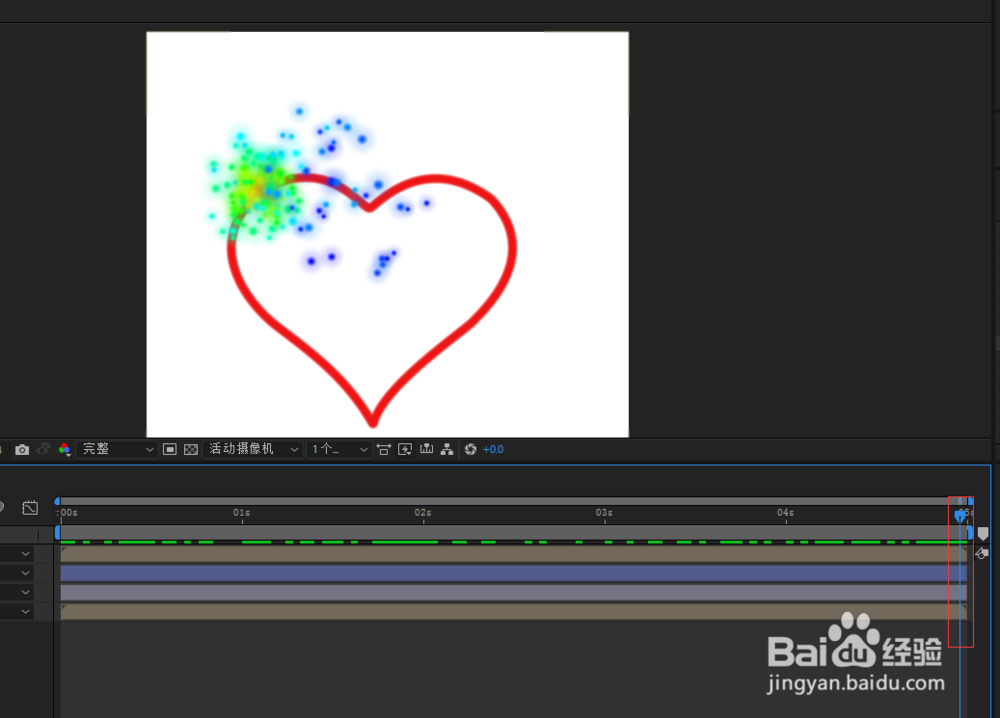The image size is (1000, 718).
Task: Select the bottom tan layer bar
Action: tap(513, 612)
